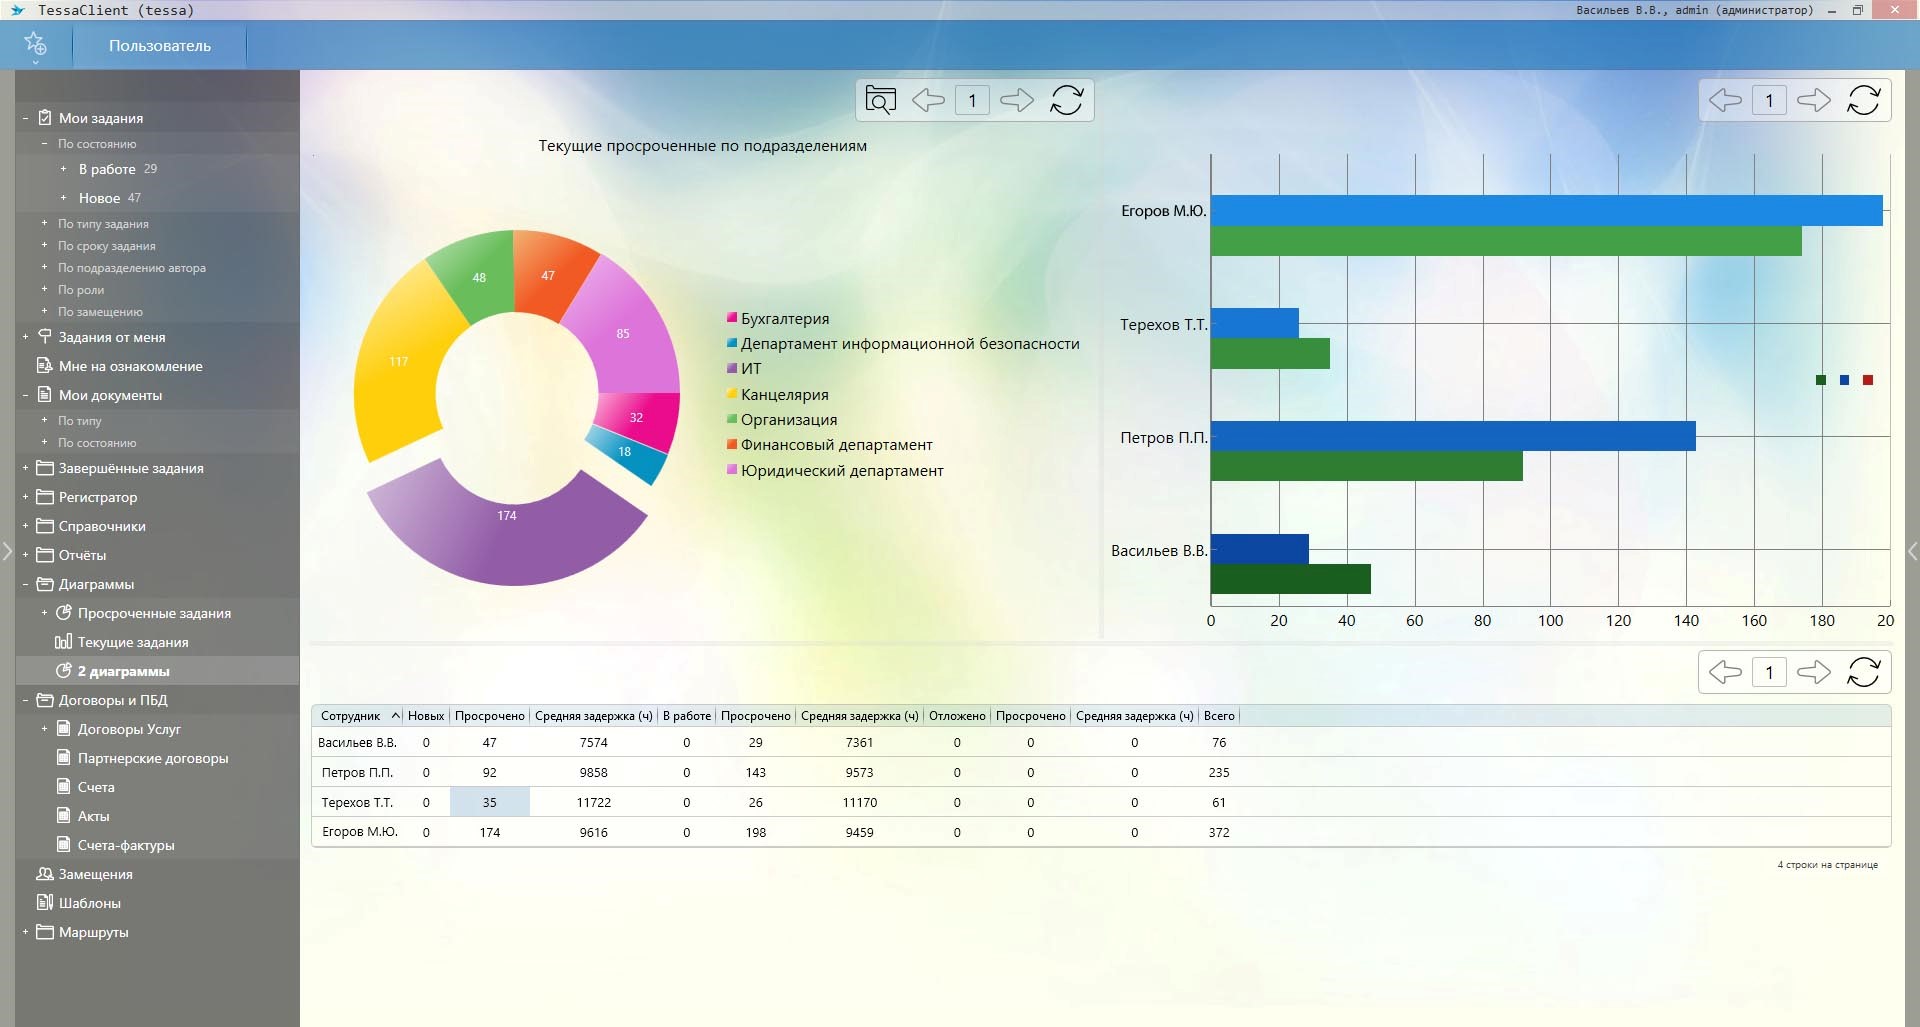The width and height of the screenshot is (1920, 1027).
Task: Toggle the green series in bar chart legend
Action: click(1821, 380)
